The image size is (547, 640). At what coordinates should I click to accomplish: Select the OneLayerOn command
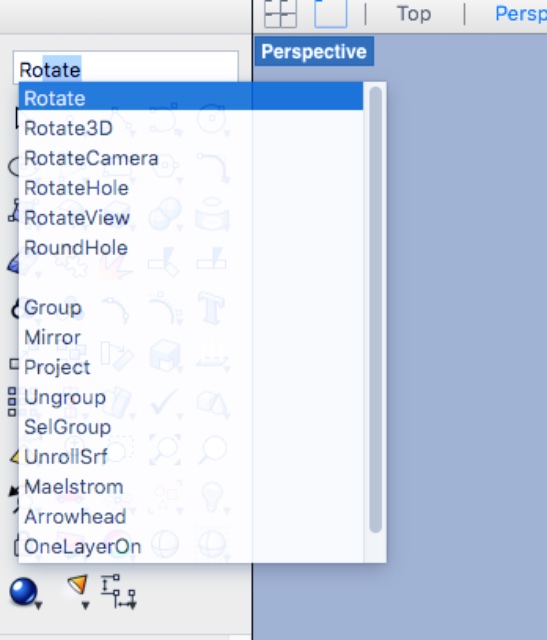(191, 546)
